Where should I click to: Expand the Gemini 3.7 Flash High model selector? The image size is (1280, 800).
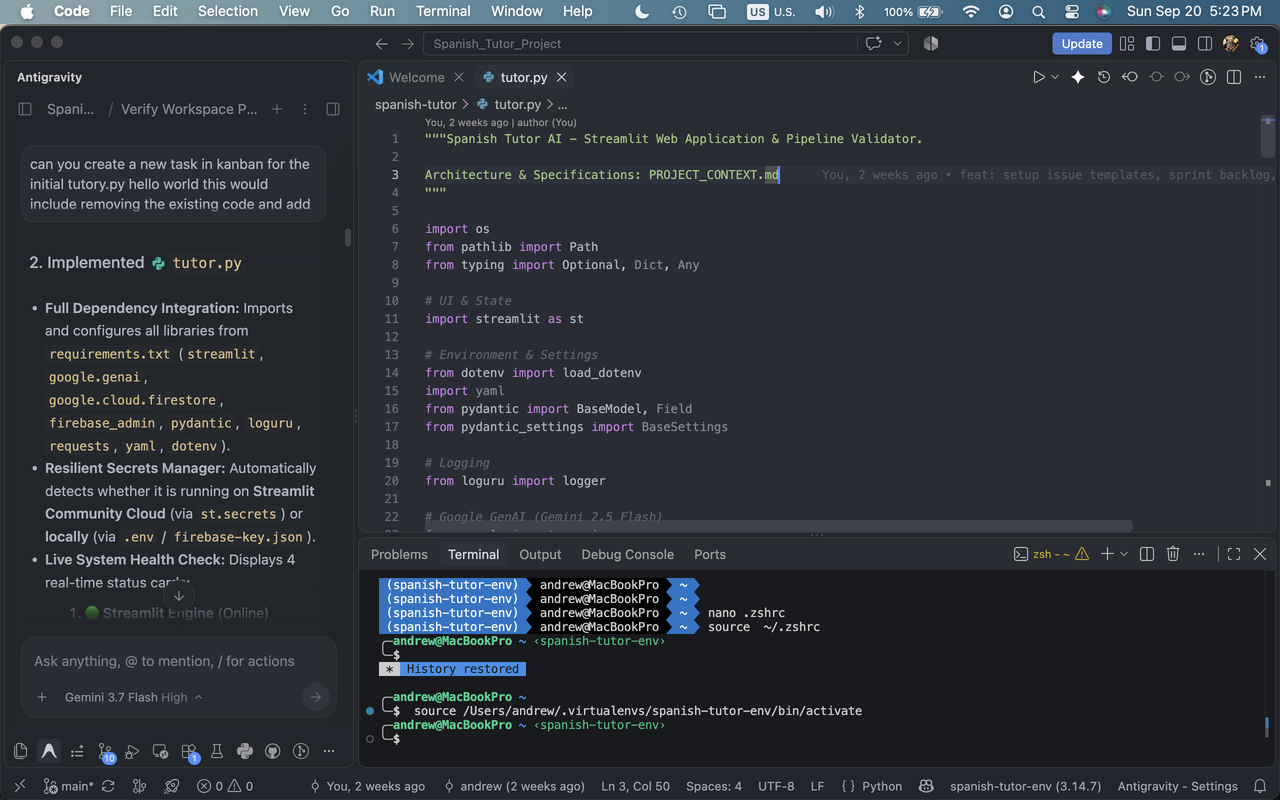point(134,697)
